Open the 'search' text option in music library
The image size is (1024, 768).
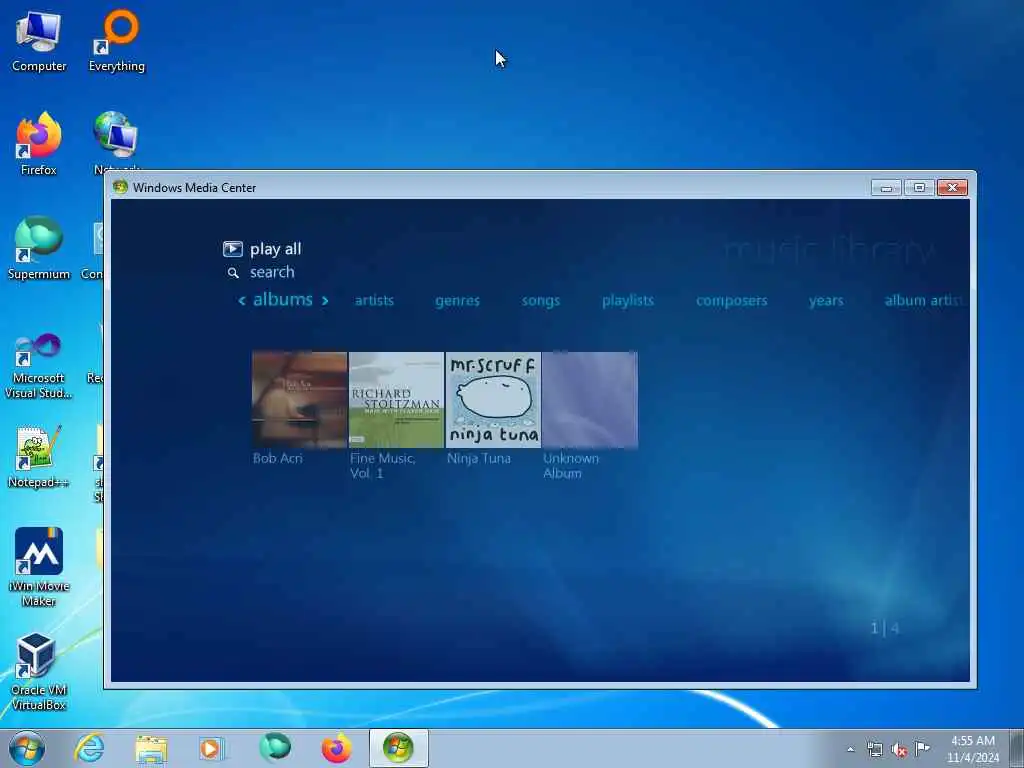click(272, 272)
